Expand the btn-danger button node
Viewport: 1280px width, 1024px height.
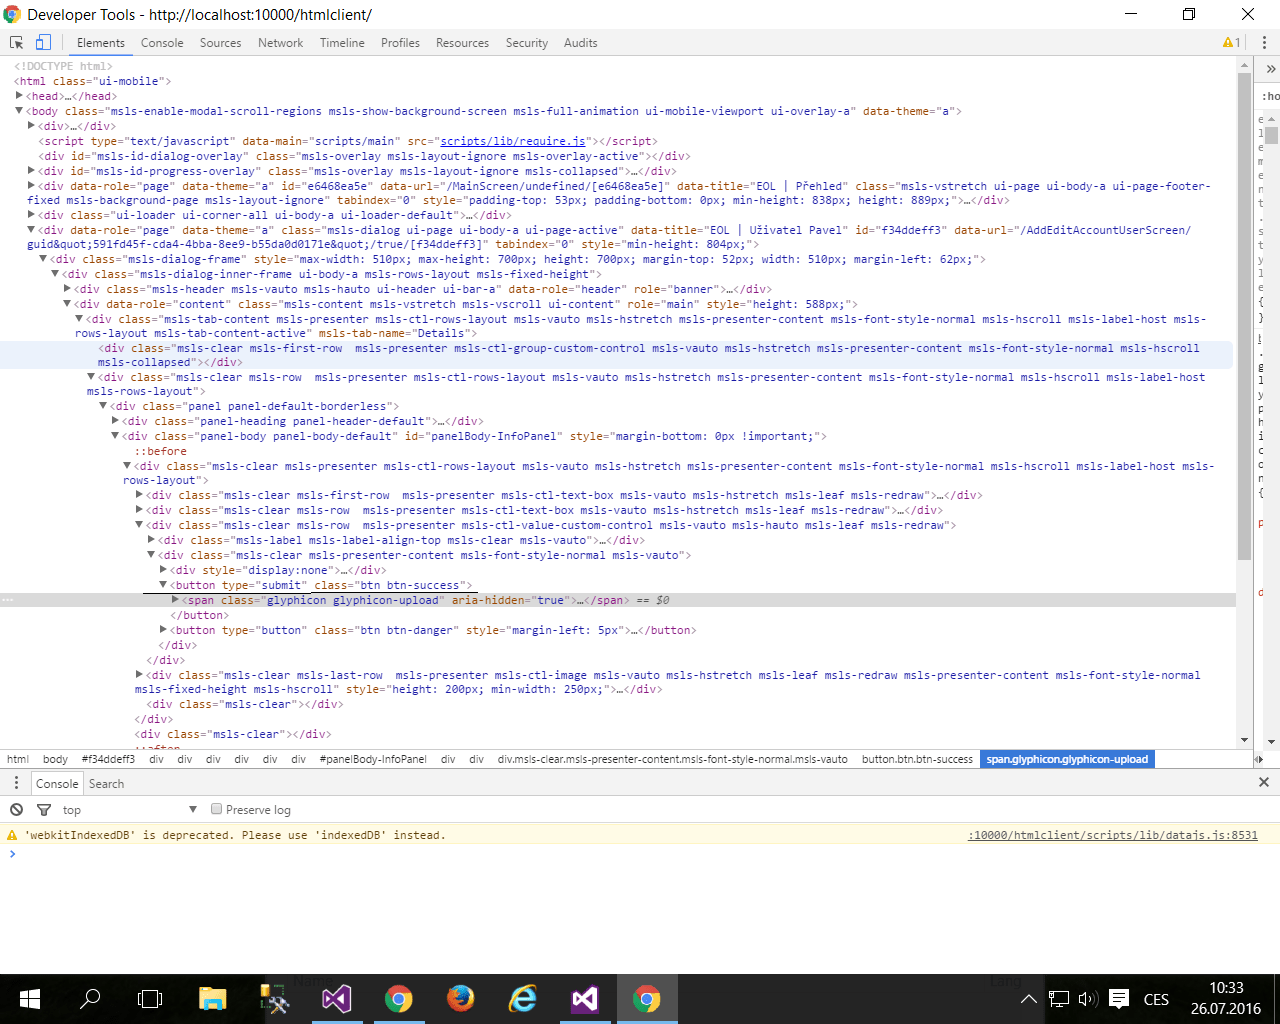click(164, 630)
